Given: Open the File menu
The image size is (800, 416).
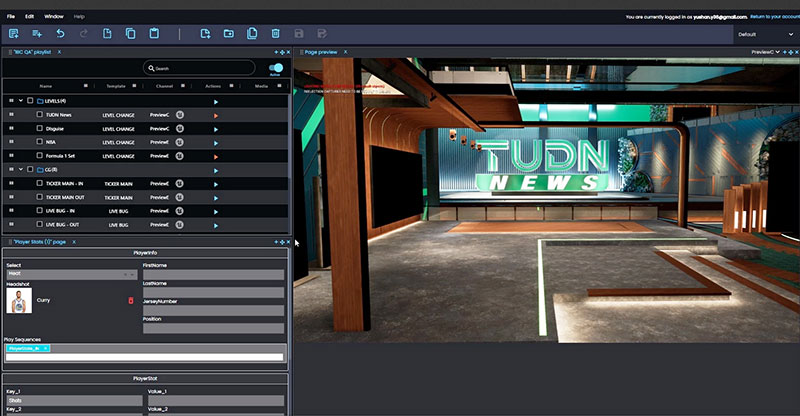Looking at the screenshot, I should (8, 17).
